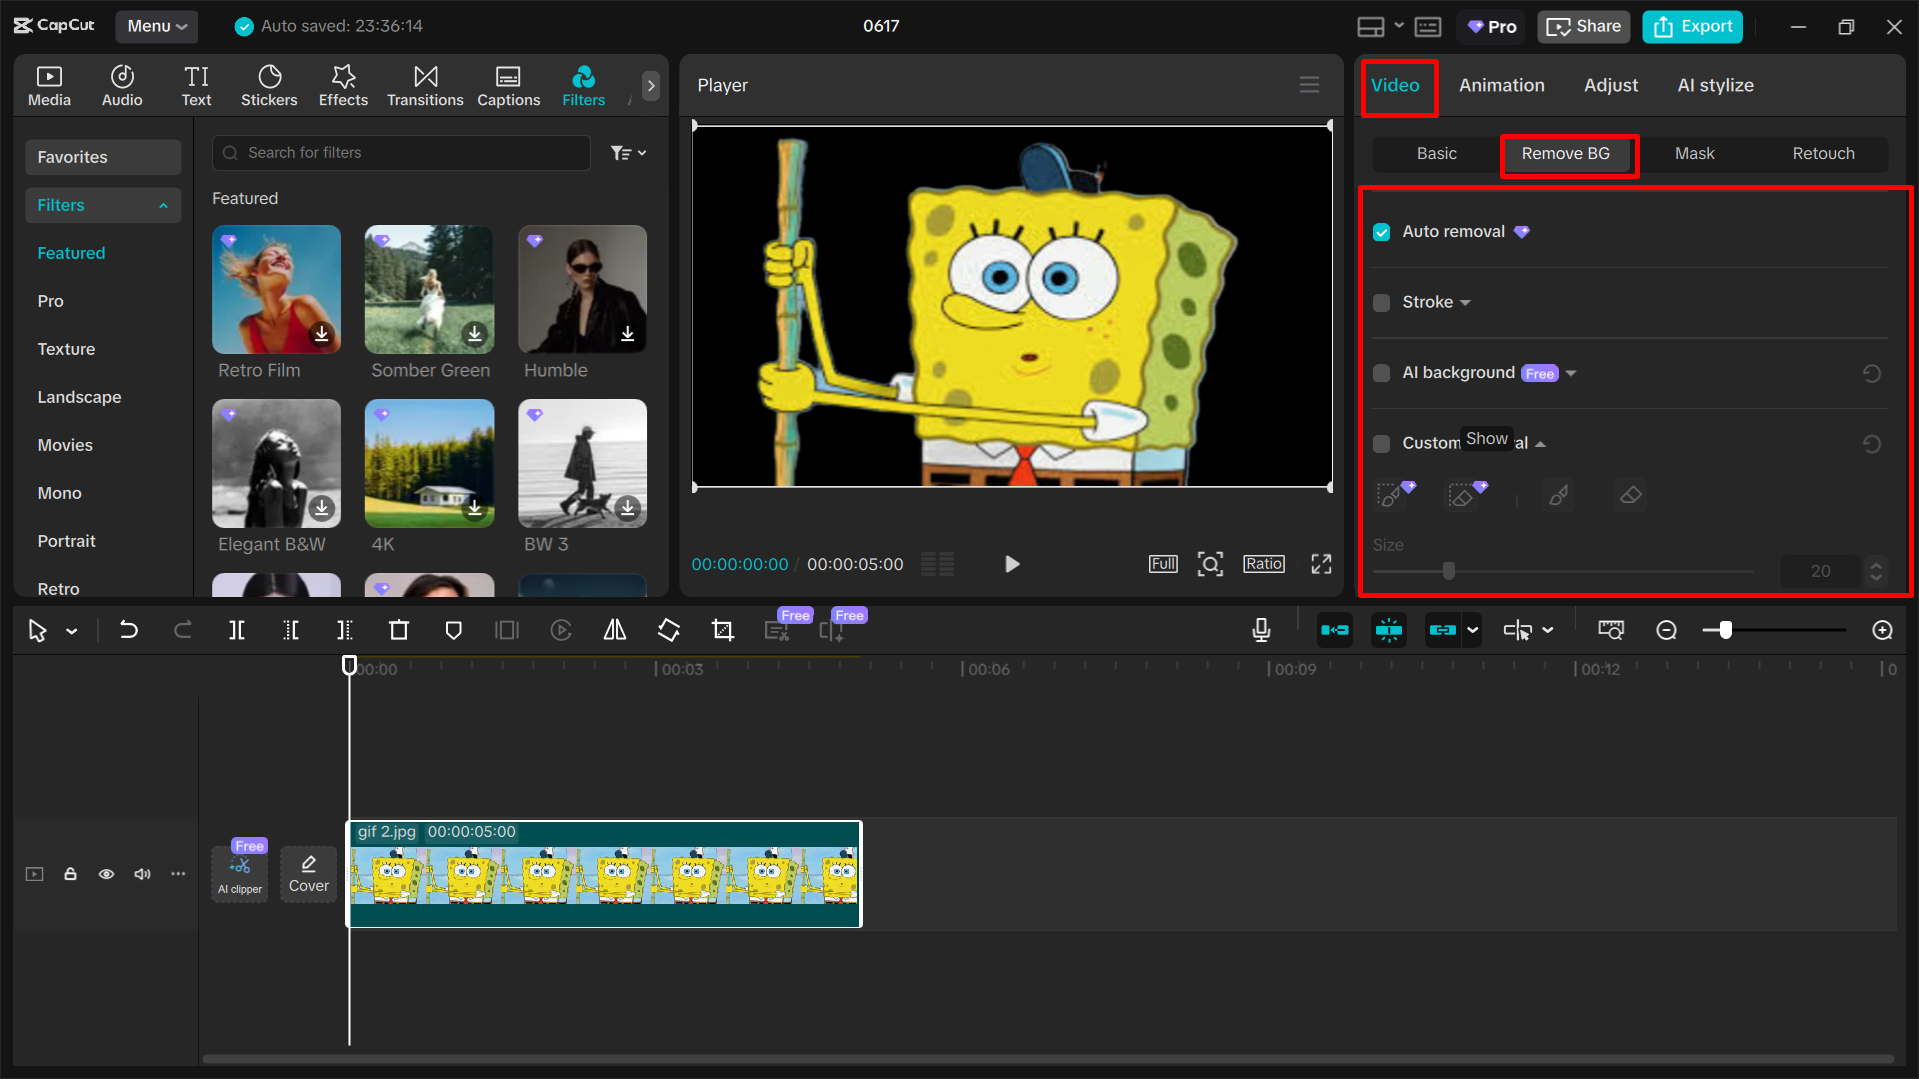Enable the Stroke option checkbox

coord(1381,302)
